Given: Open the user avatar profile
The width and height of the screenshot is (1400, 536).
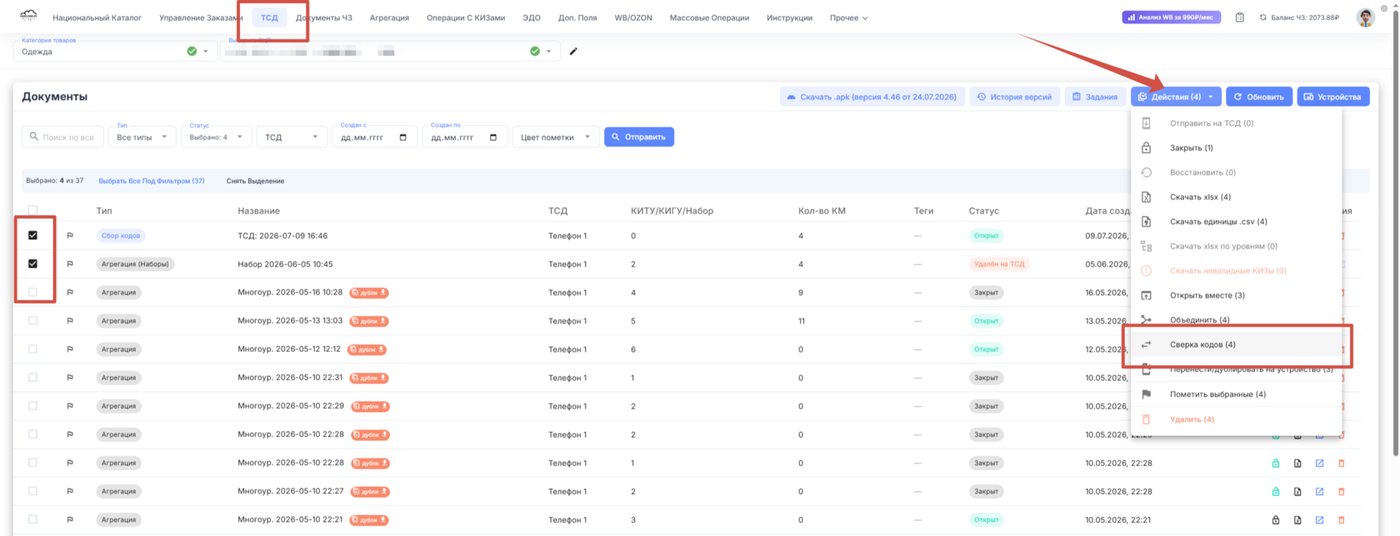Looking at the screenshot, I should click(1365, 18).
